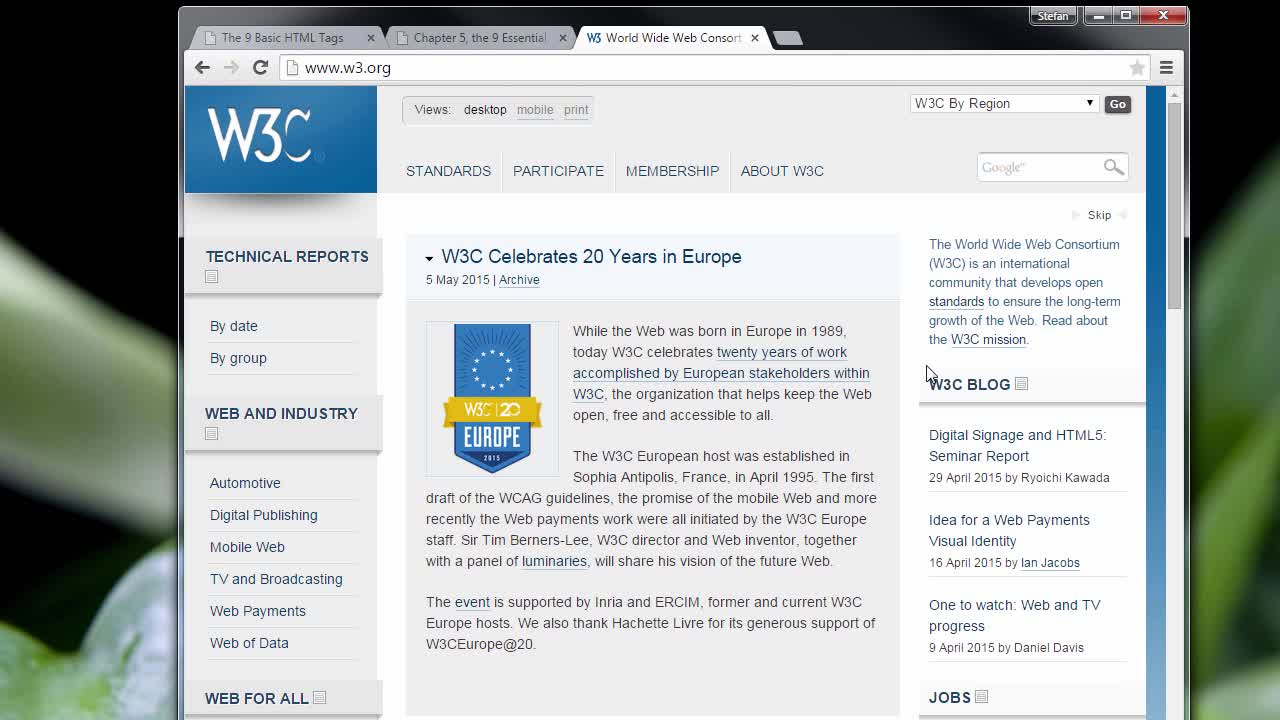
Task: Follow the luminaries link
Action: tap(554, 561)
